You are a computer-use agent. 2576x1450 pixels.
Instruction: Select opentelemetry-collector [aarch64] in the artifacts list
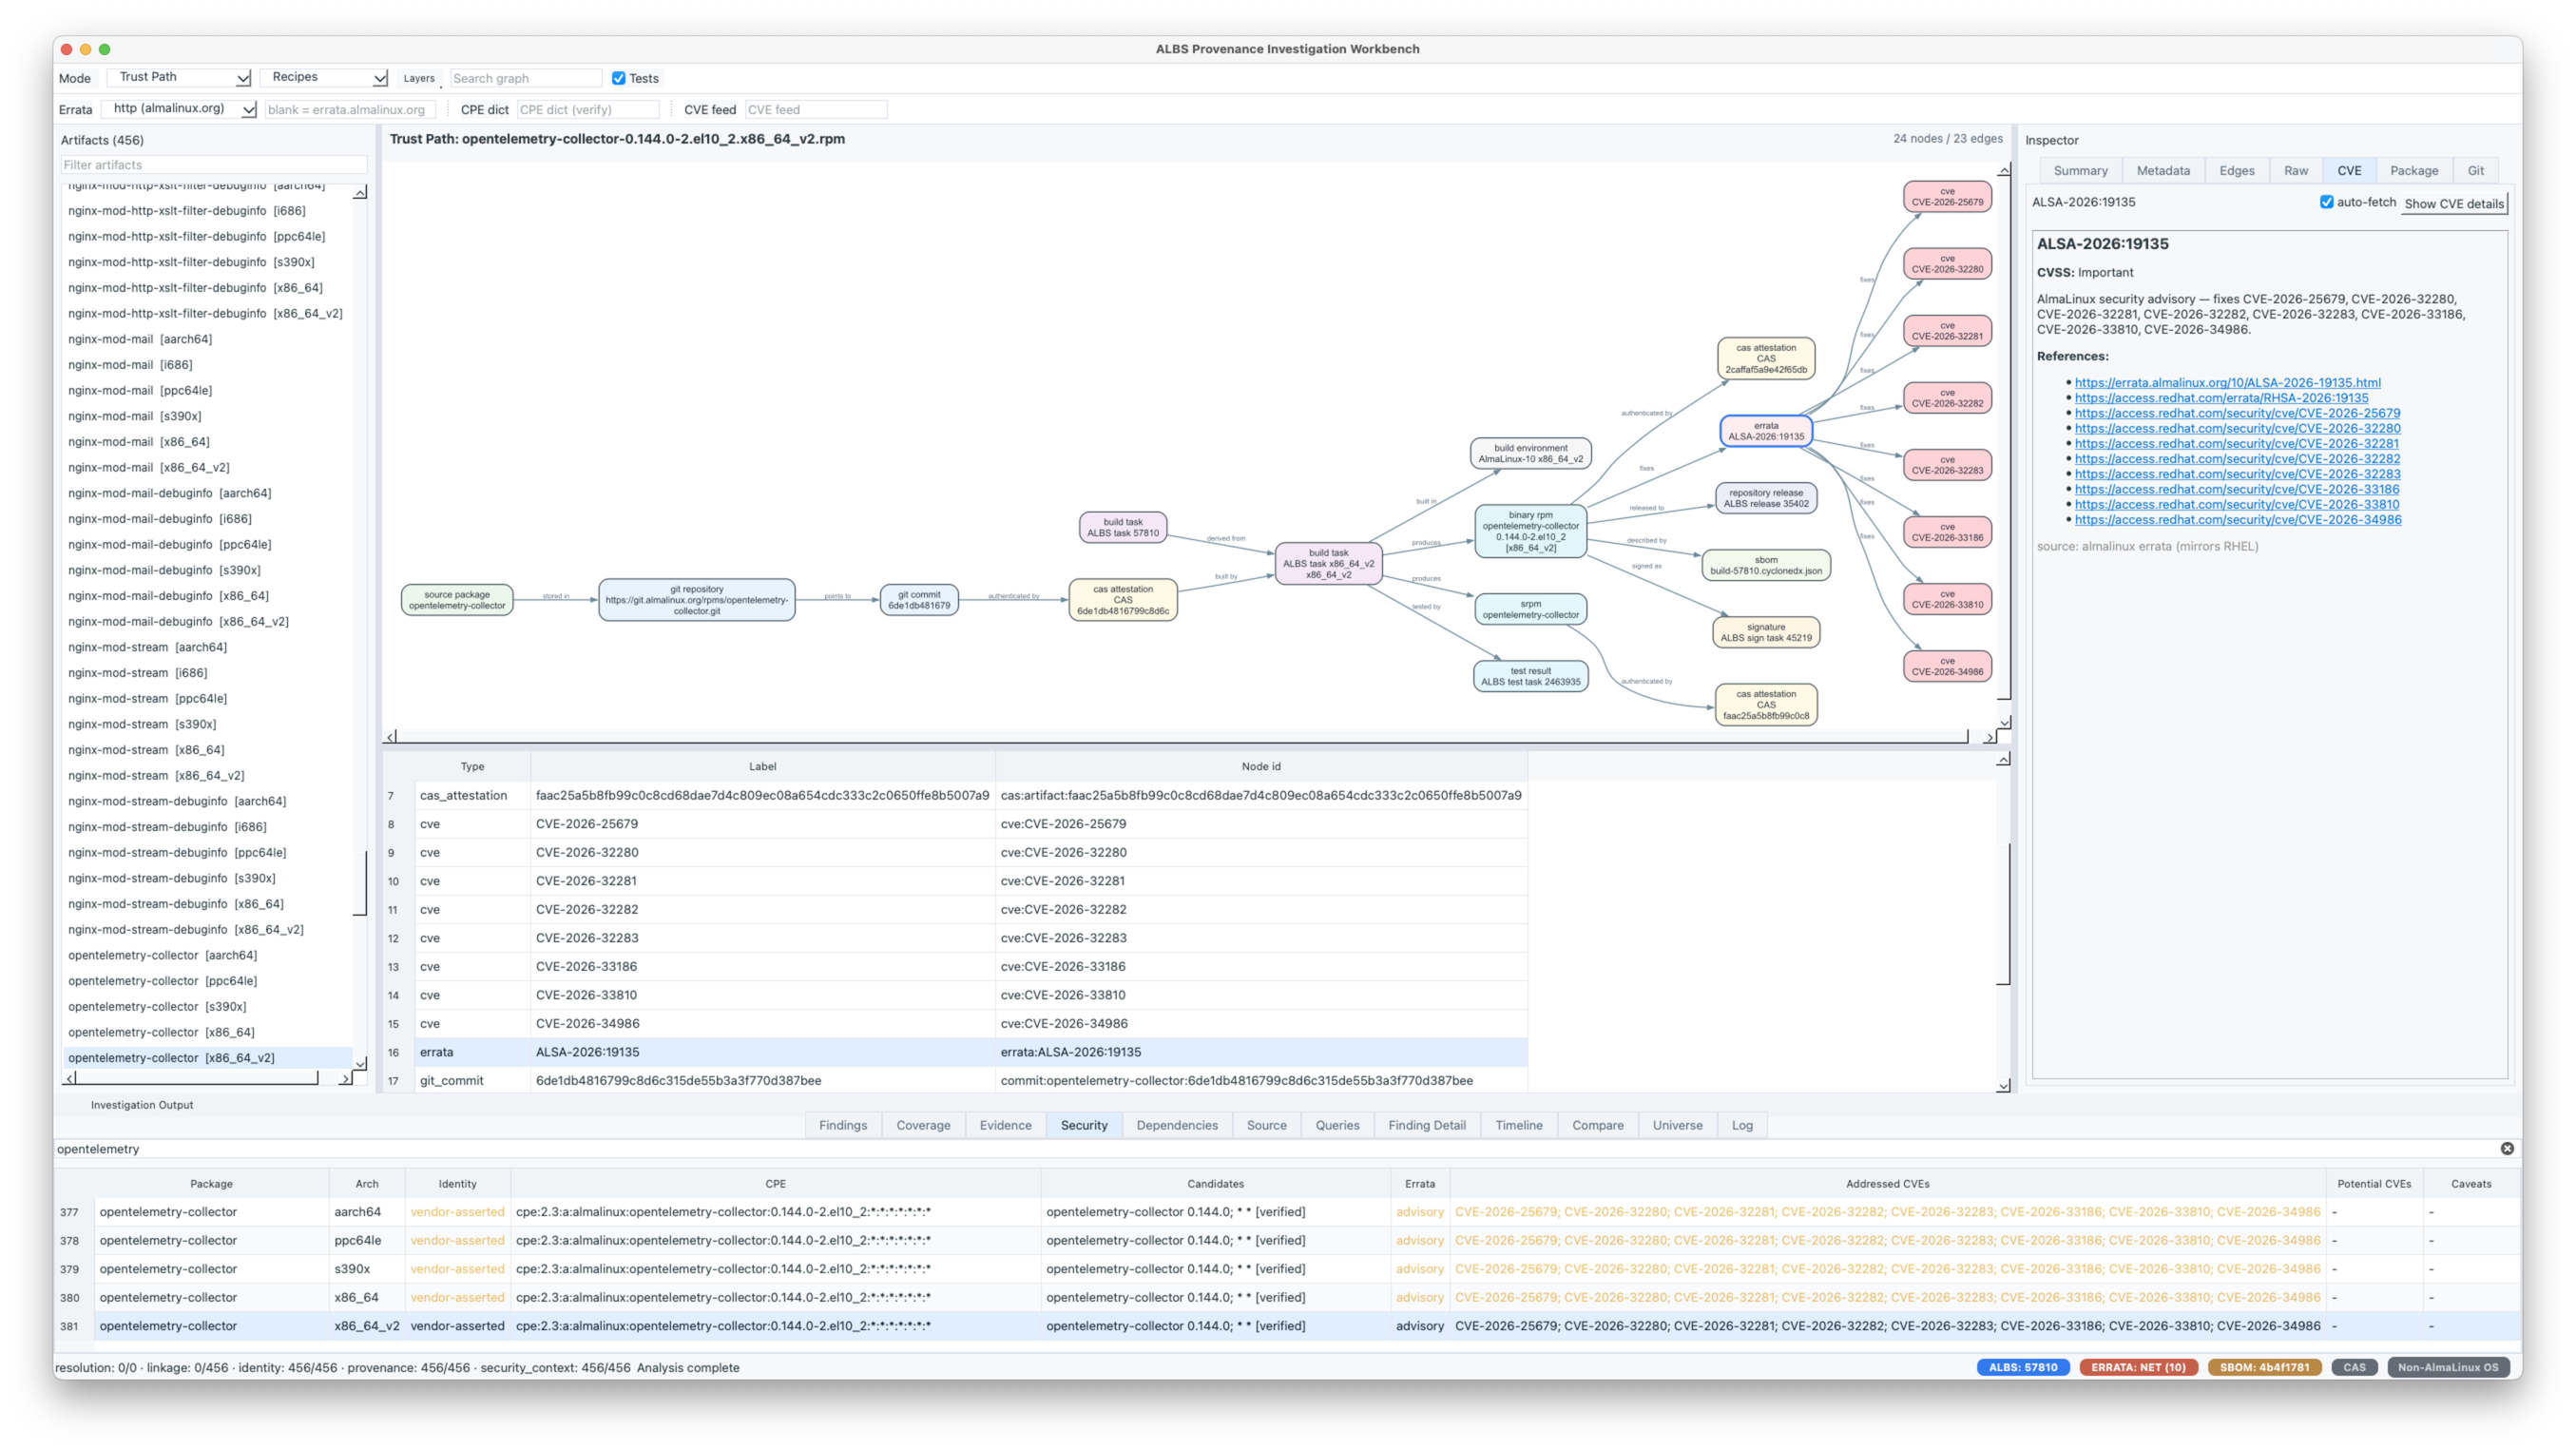tap(208, 955)
